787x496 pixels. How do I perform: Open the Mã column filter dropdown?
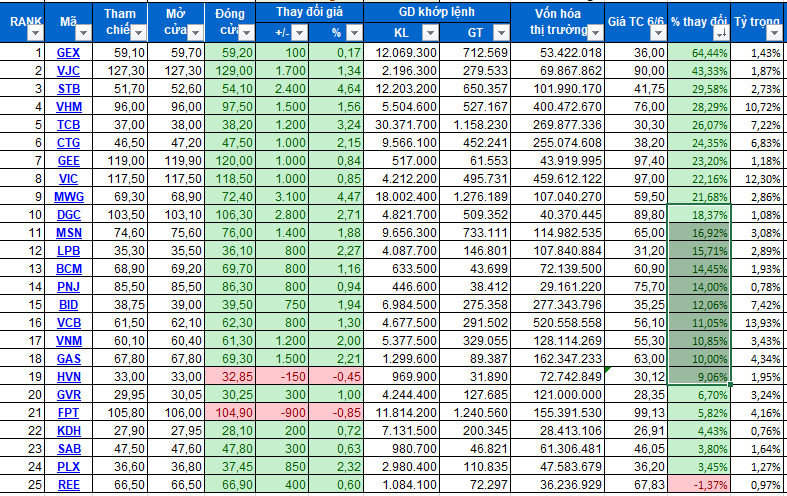pos(83,33)
